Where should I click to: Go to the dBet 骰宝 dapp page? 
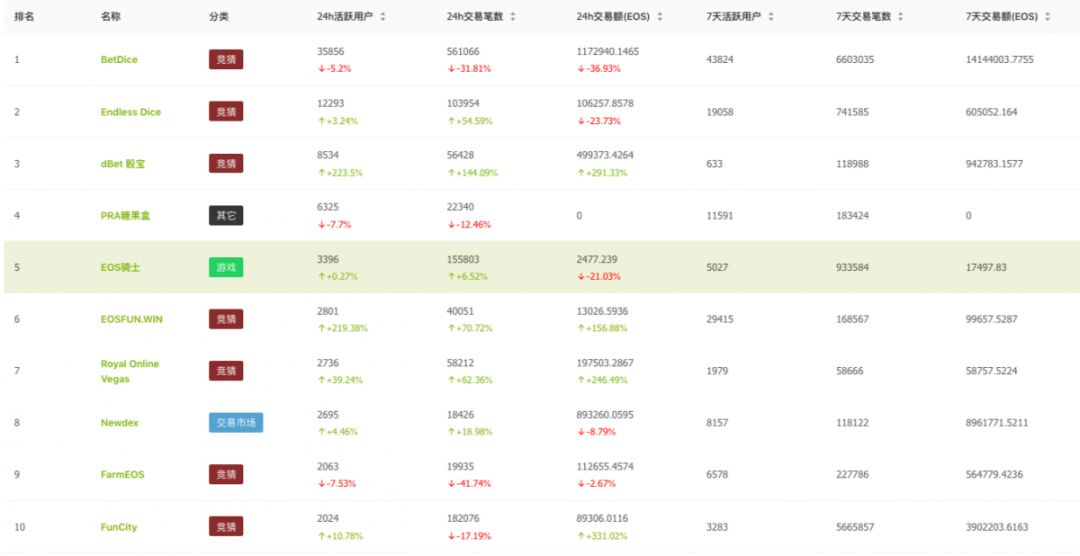click(123, 164)
